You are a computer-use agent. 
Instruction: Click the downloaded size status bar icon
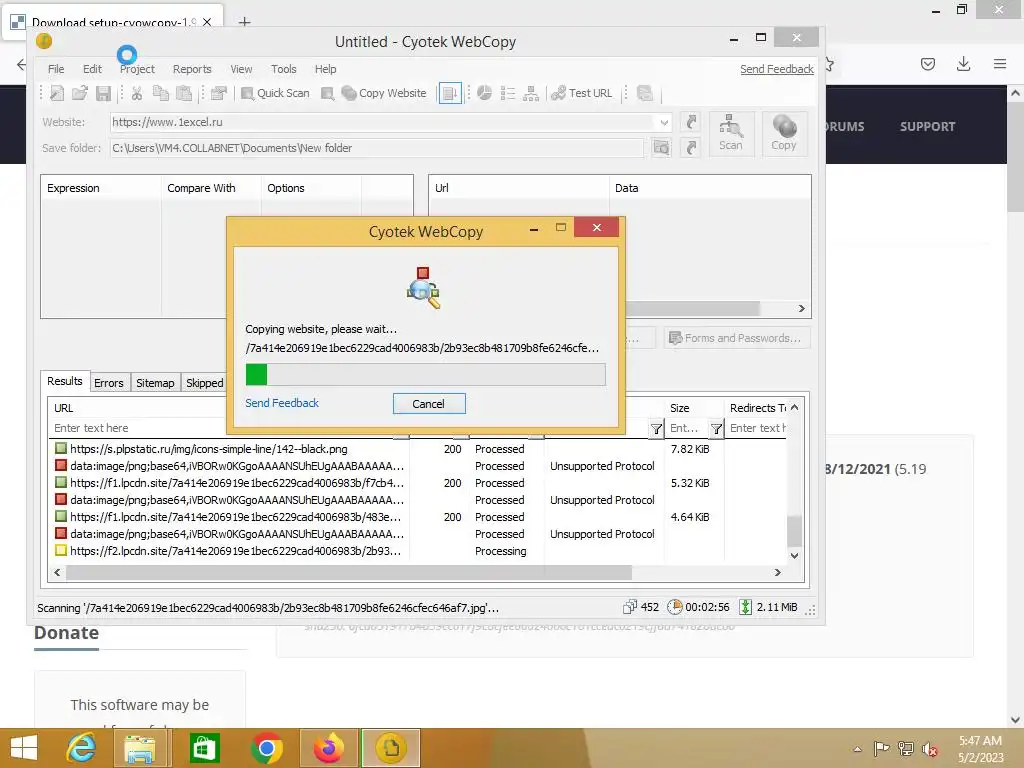pos(745,607)
